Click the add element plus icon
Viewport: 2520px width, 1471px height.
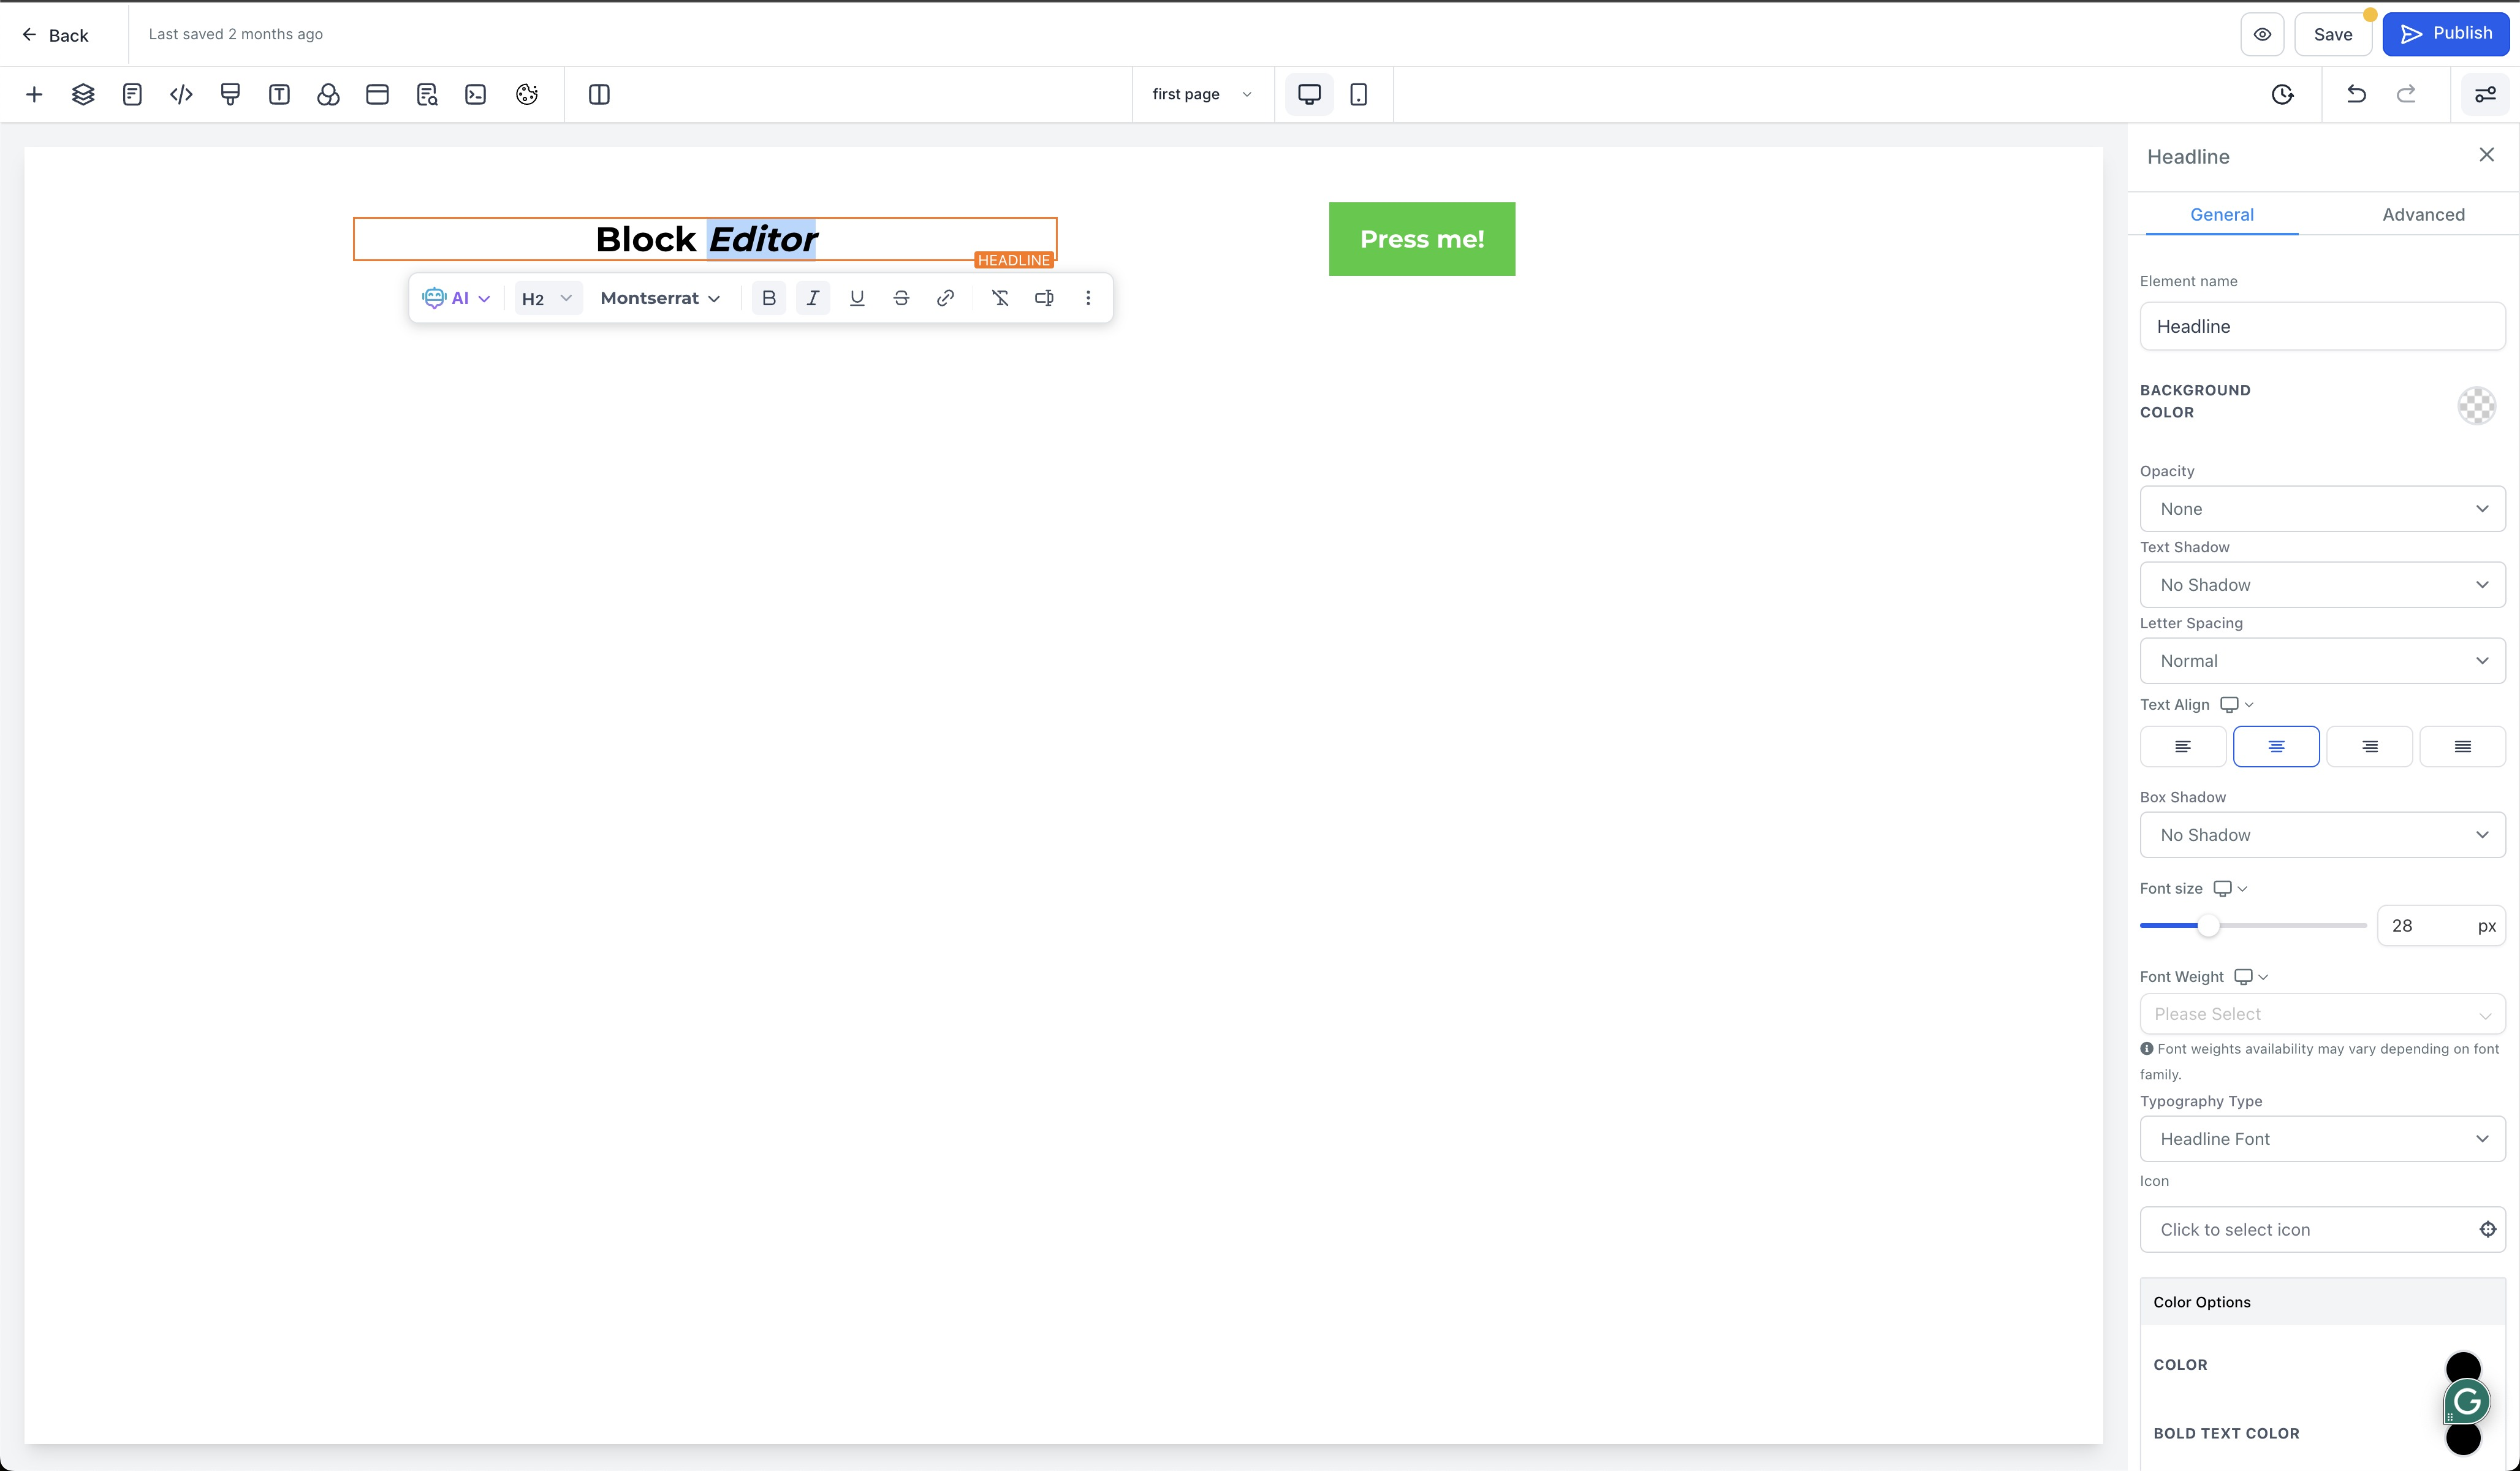[x=34, y=94]
